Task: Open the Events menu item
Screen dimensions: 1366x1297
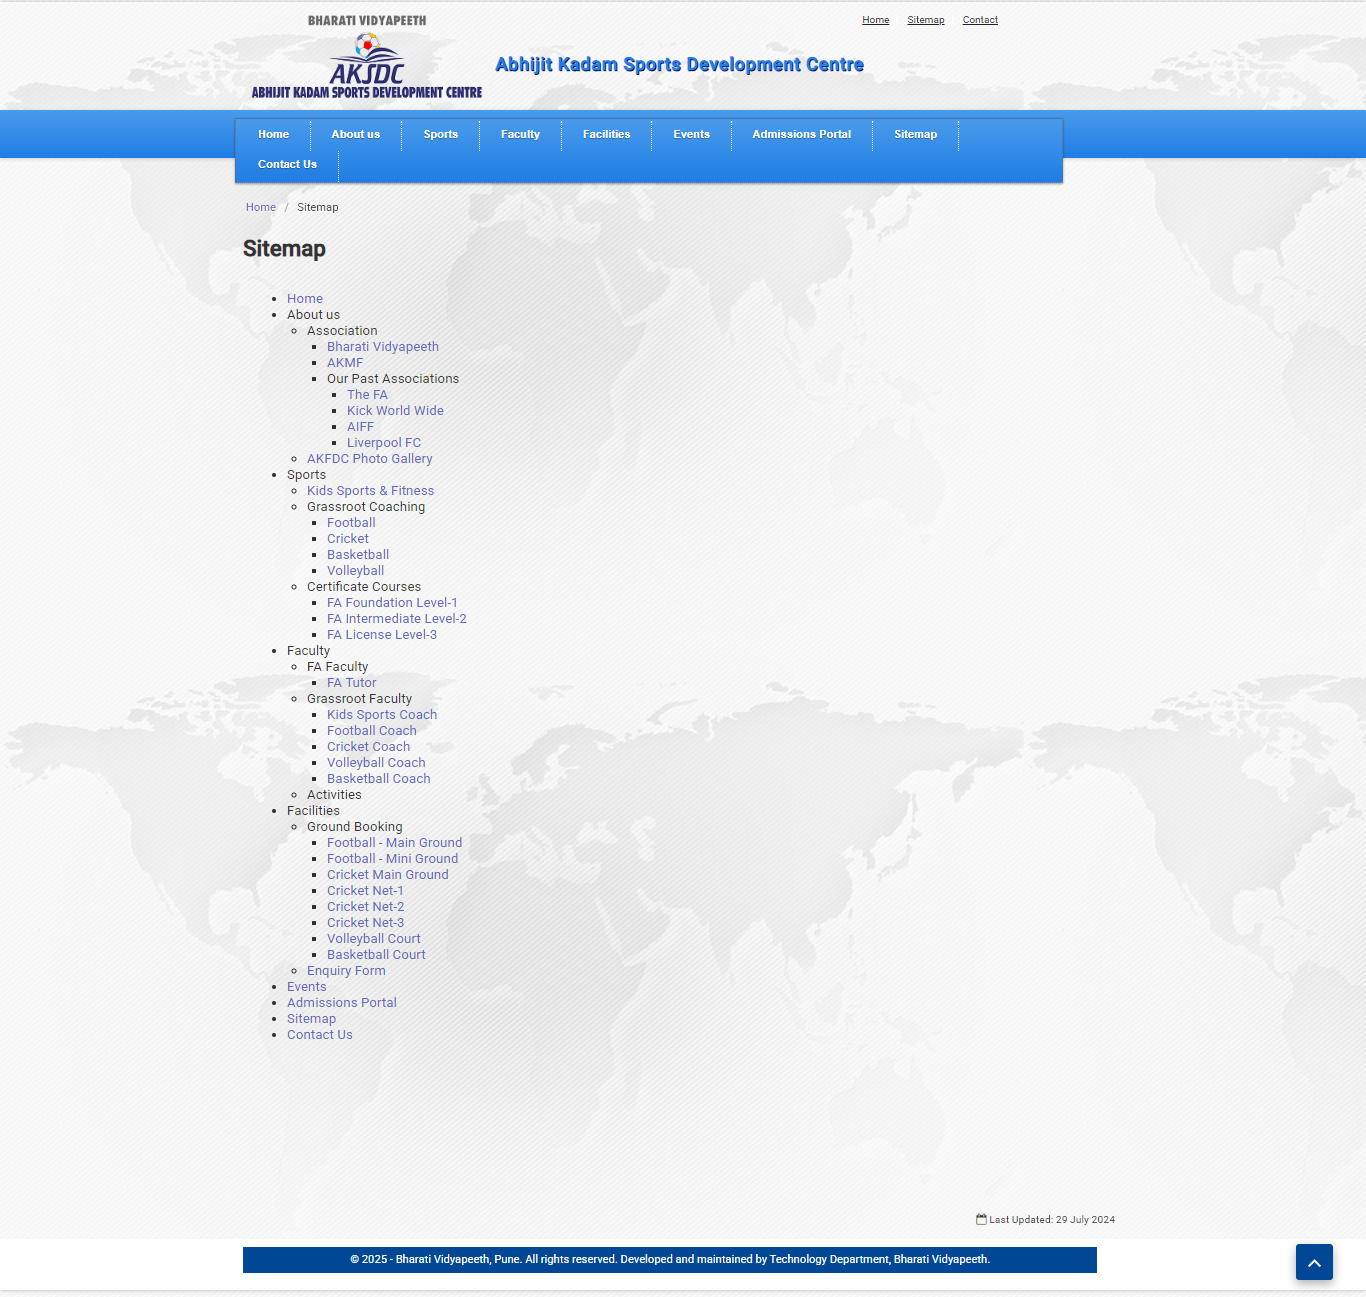Action: coord(691,134)
